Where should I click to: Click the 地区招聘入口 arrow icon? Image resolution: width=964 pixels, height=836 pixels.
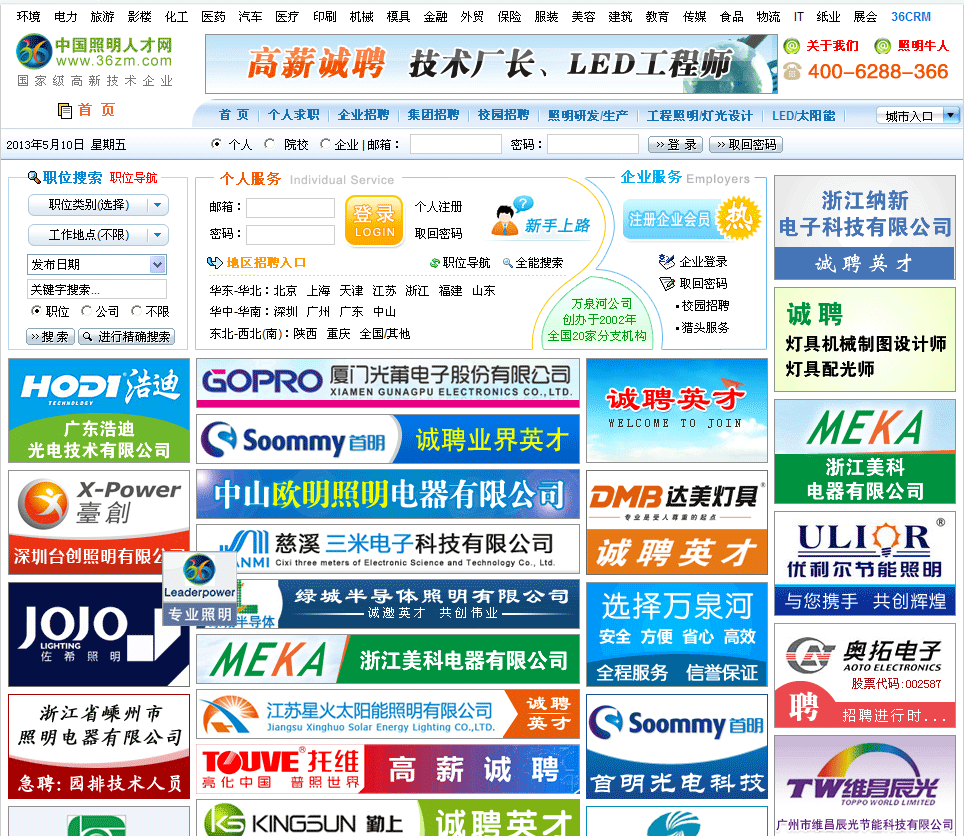click(x=215, y=263)
